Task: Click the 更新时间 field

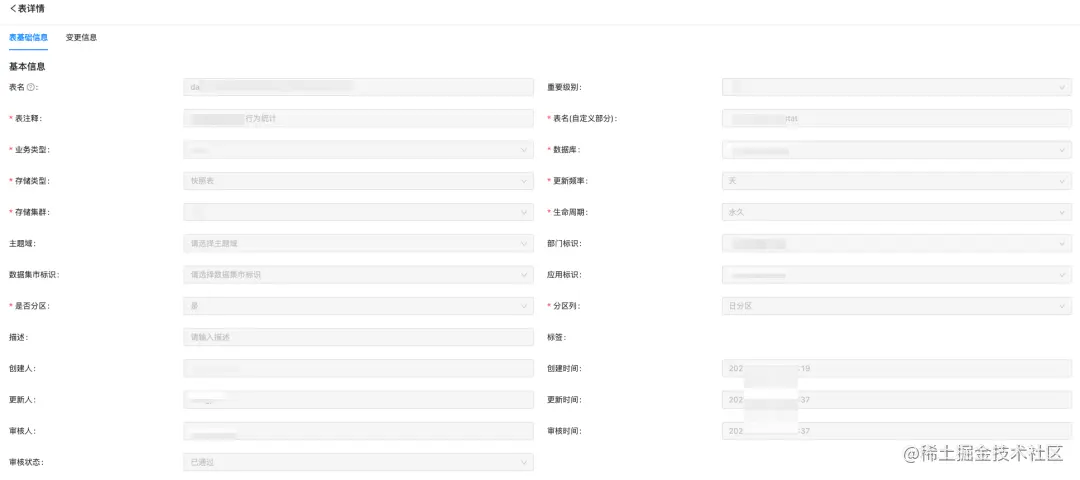Action: point(897,399)
